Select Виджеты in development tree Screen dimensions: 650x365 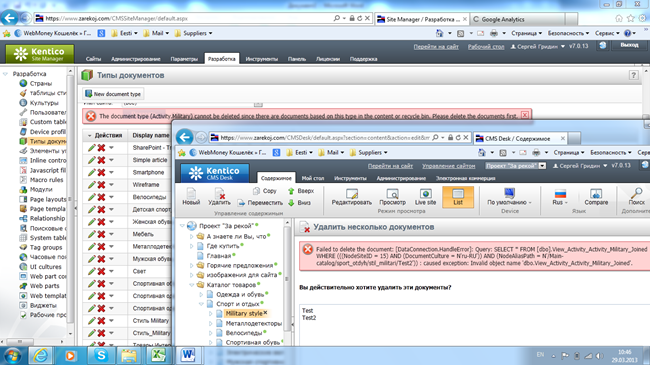click(x=43, y=305)
